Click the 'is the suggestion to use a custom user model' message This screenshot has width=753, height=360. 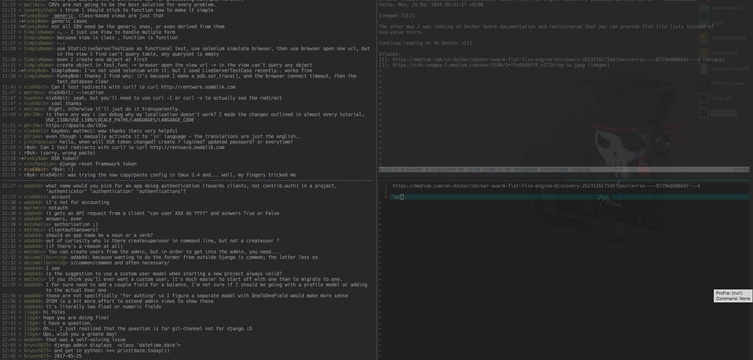pyautogui.click(x=164, y=274)
